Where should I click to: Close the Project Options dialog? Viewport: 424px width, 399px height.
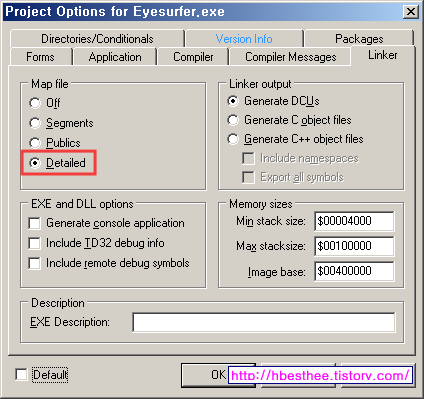click(x=411, y=12)
